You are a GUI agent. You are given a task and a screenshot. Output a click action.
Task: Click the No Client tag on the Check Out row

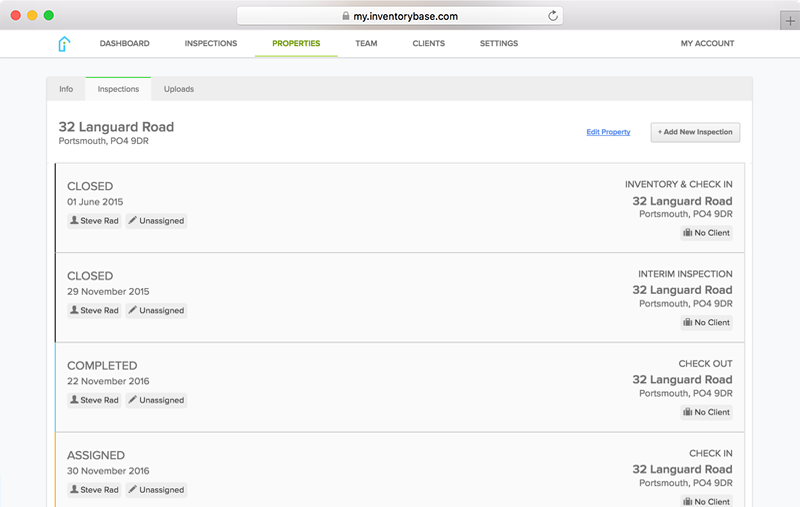point(706,412)
